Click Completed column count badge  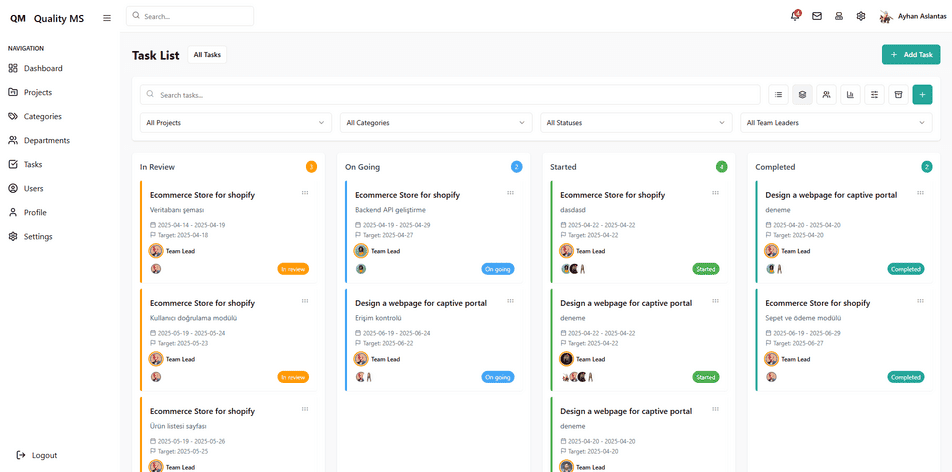click(x=926, y=167)
